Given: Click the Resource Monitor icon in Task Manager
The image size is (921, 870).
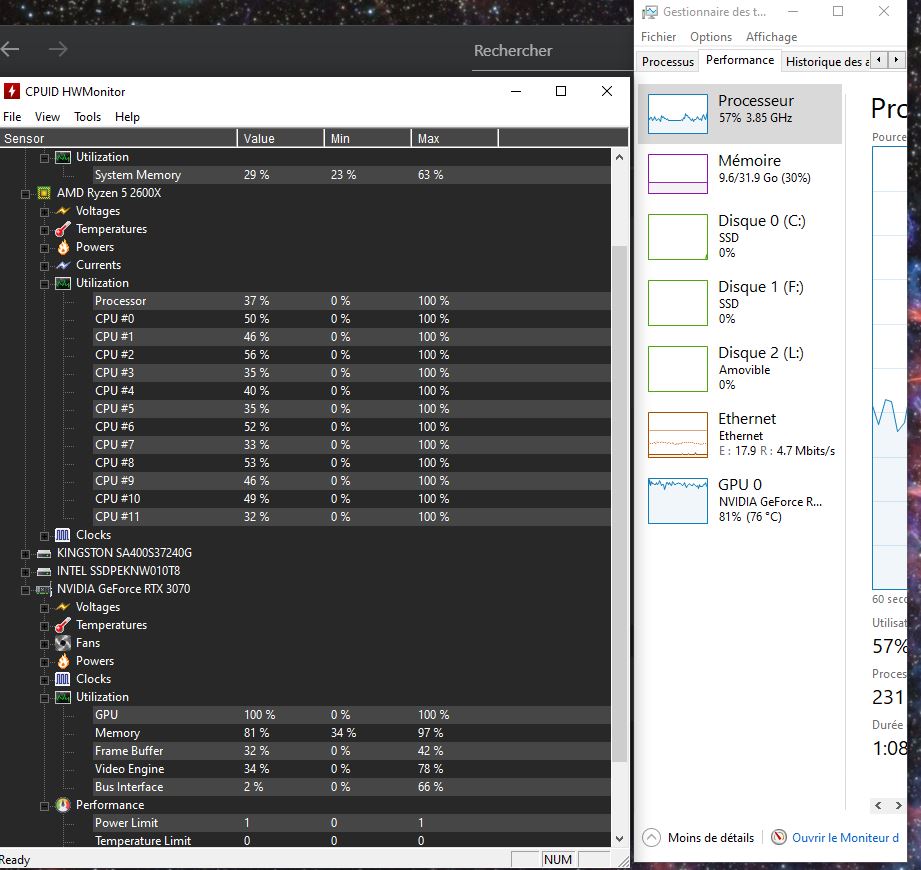Looking at the screenshot, I should pyautogui.click(x=779, y=838).
